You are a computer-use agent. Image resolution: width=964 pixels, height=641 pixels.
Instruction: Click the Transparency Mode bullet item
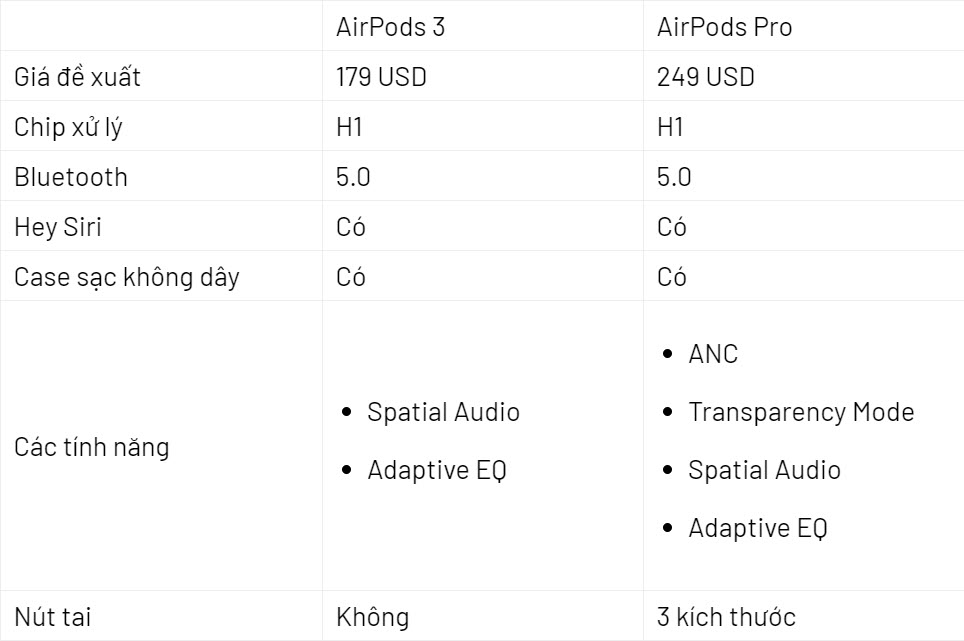801,412
